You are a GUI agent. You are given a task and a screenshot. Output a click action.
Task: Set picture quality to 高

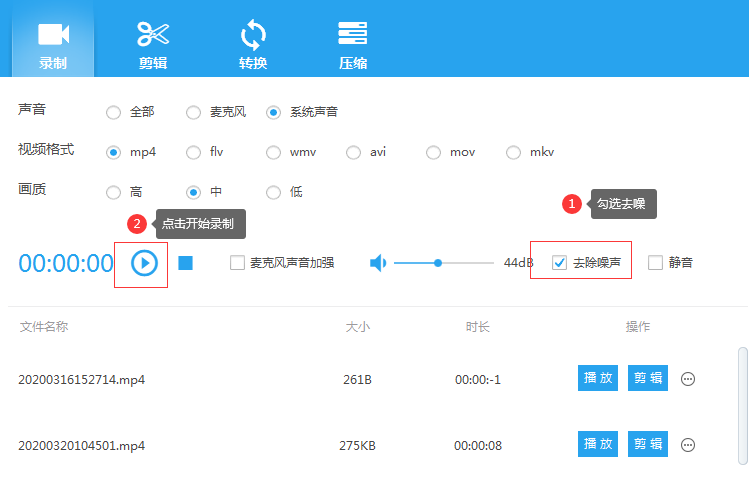tap(114, 192)
